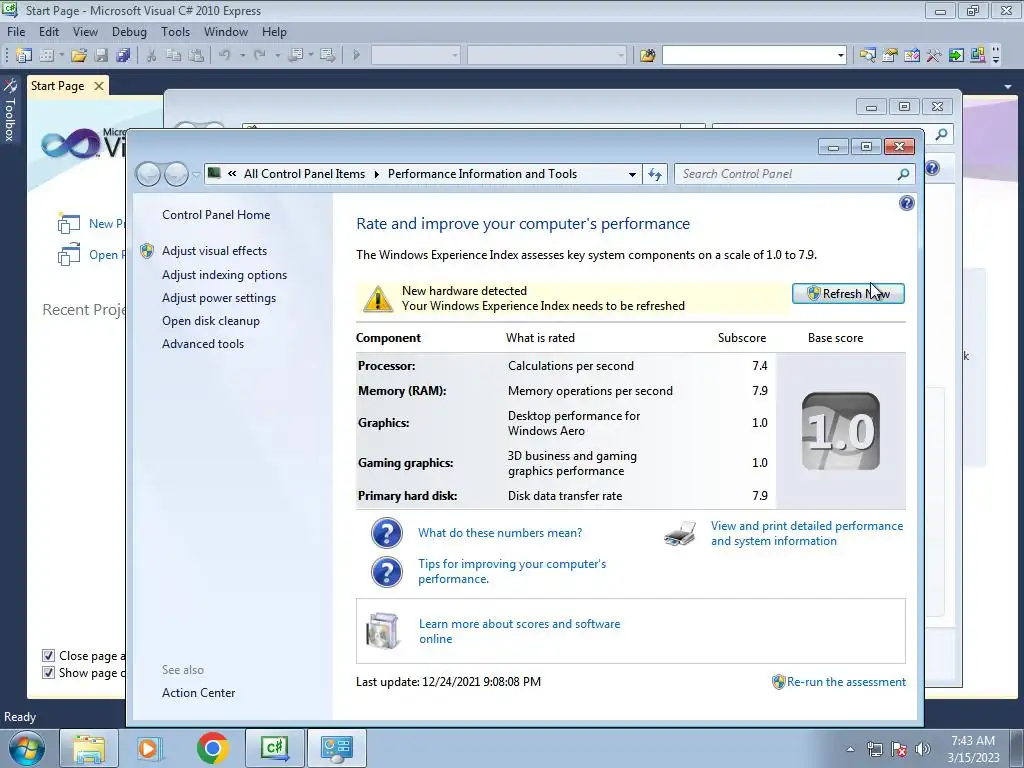The image size is (1024, 768).
Task: Click Action Center flag in system tray
Action: [899, 748]
